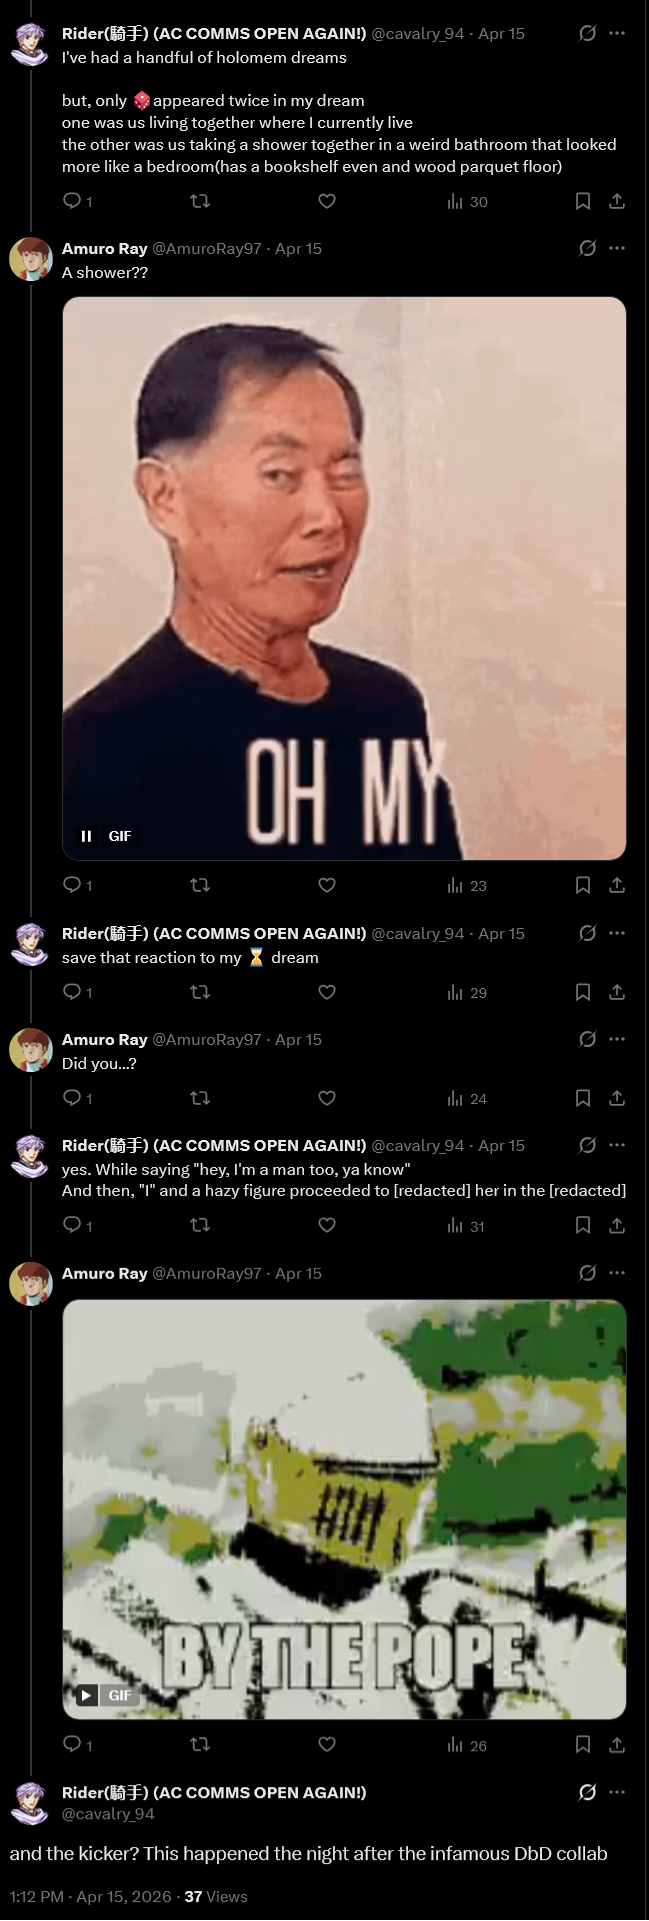Retweet the 'Did you...?' tweet
The width and height of the screenshot is (649, 1921).
point(200,1098)
